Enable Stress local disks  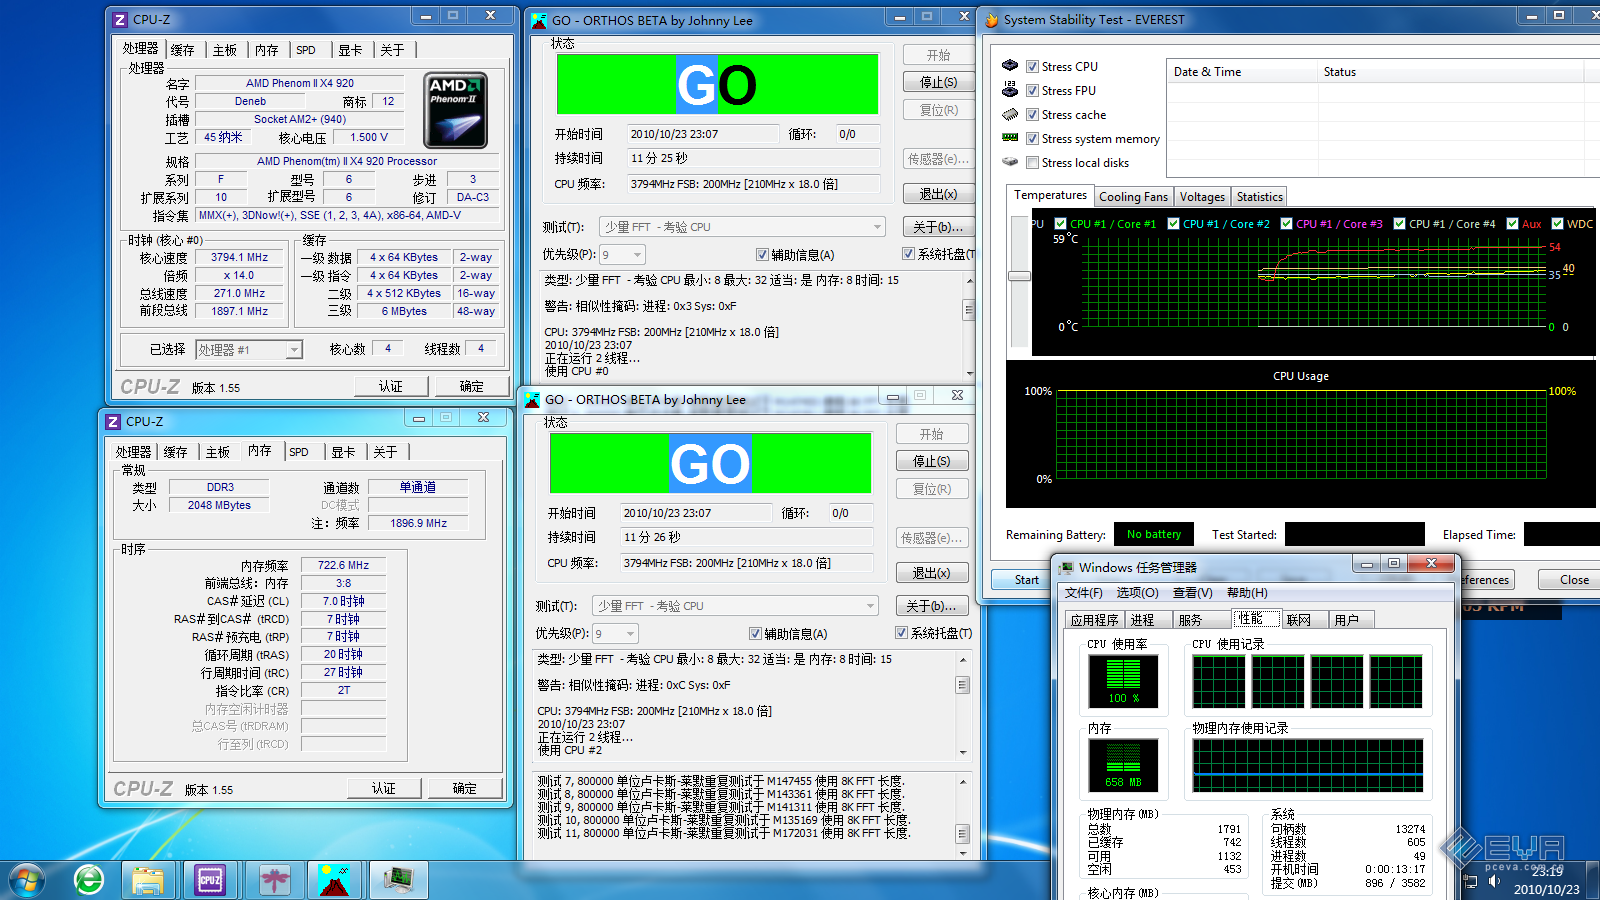pyautogui.click(x=1032, y=163)
